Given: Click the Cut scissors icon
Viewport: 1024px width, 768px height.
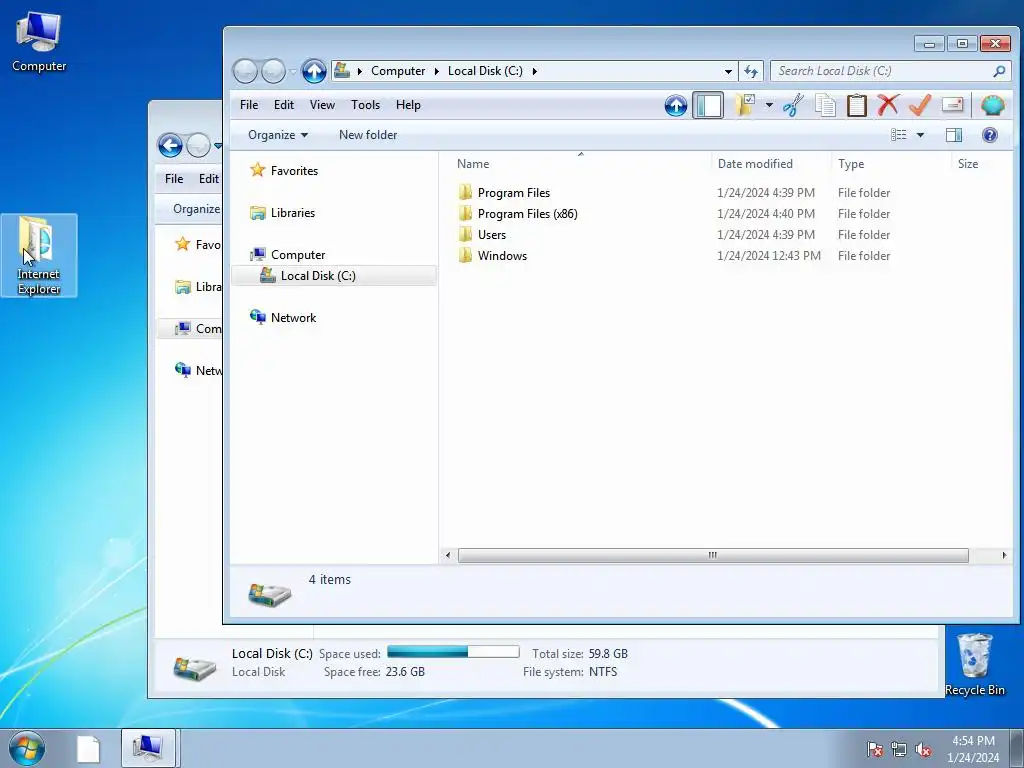Looking at the screenshot, I should pyautogui.click(x=793, y=105).
